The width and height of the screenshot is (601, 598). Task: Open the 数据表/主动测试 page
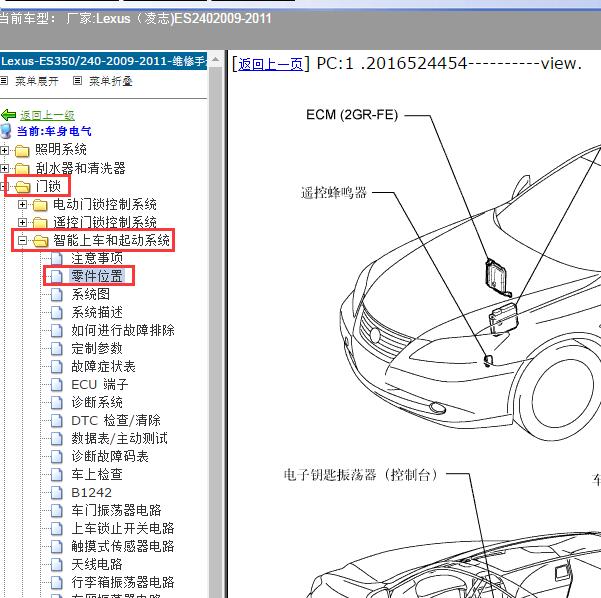click(120, 438)
